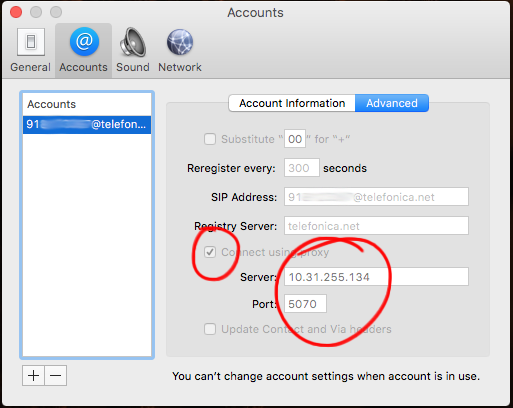The image size is (513, 408).
Task: Enable Update Contact and Via headers
Action: 210,329
